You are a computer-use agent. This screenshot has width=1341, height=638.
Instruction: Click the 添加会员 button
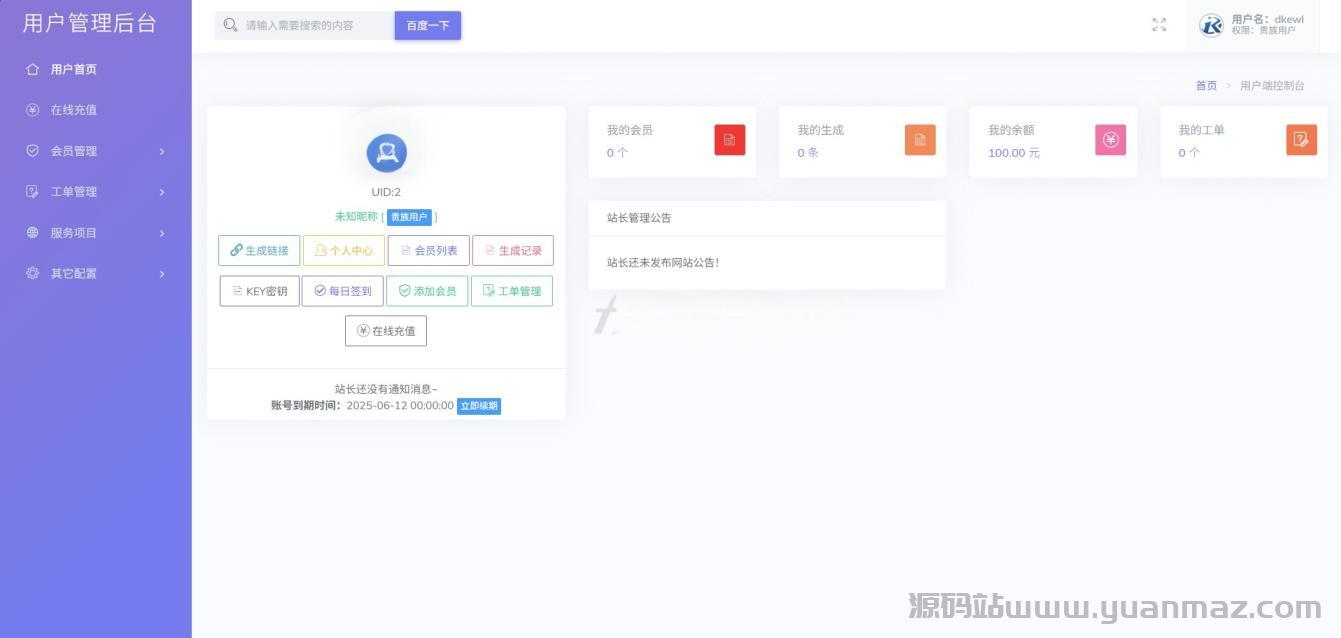[x=427, y=291]
